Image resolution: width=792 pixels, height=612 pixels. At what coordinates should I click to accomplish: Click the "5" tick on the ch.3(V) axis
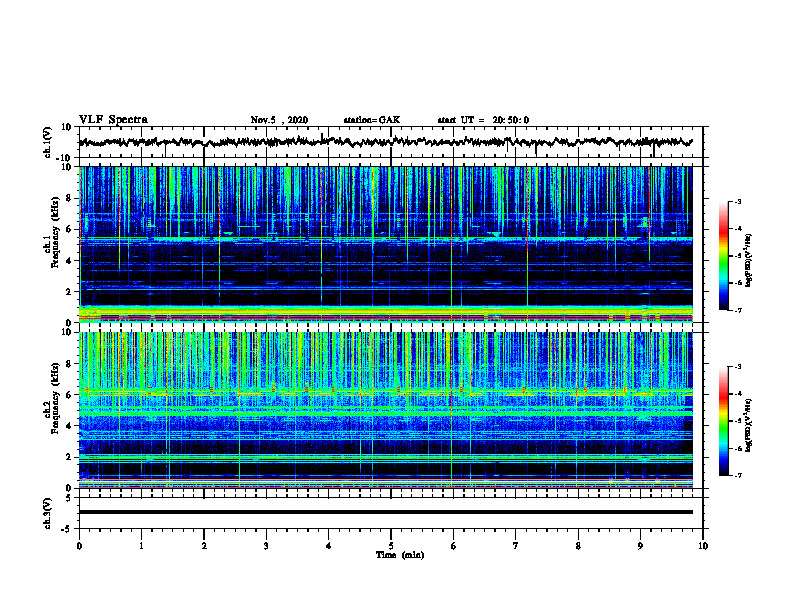click(70, 498)
